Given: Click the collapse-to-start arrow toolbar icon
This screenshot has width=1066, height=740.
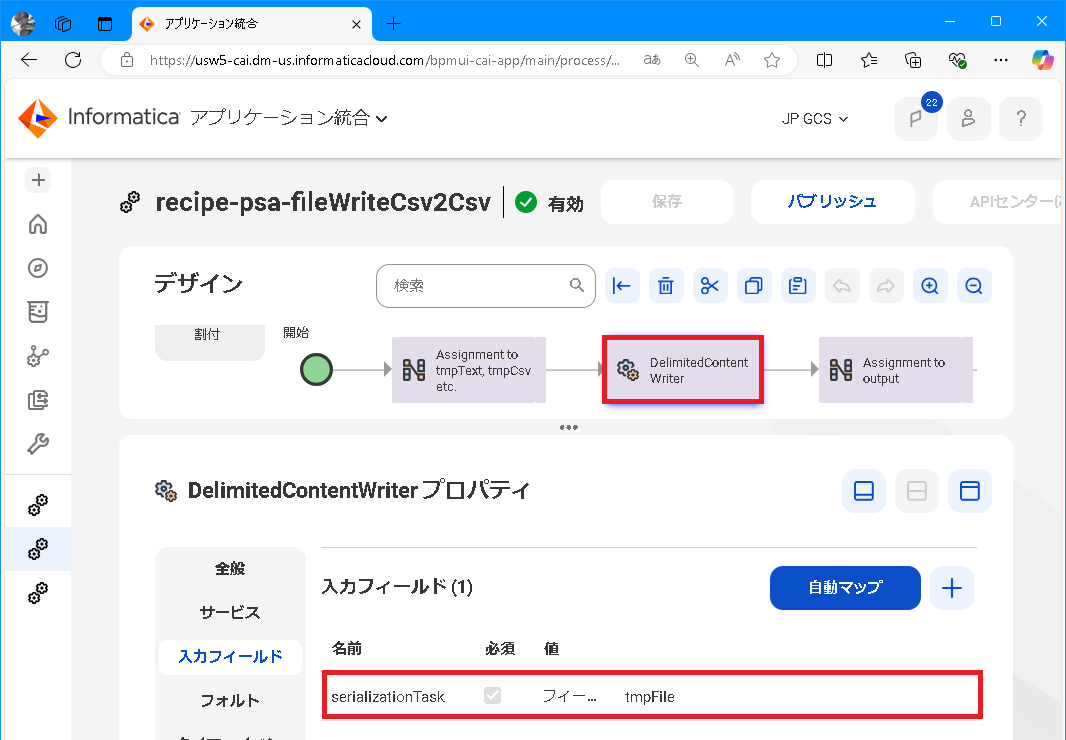Looking at the screenshot, I should (621, 286).
